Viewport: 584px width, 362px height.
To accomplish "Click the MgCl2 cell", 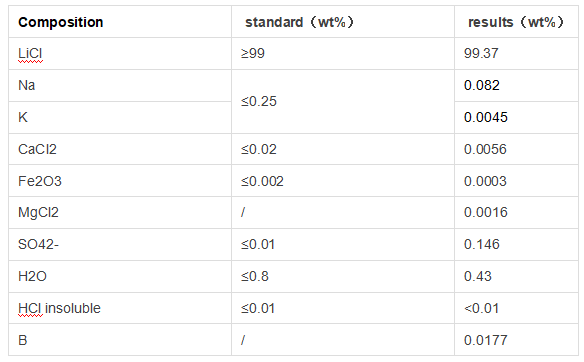I will [x=120, y=213].
